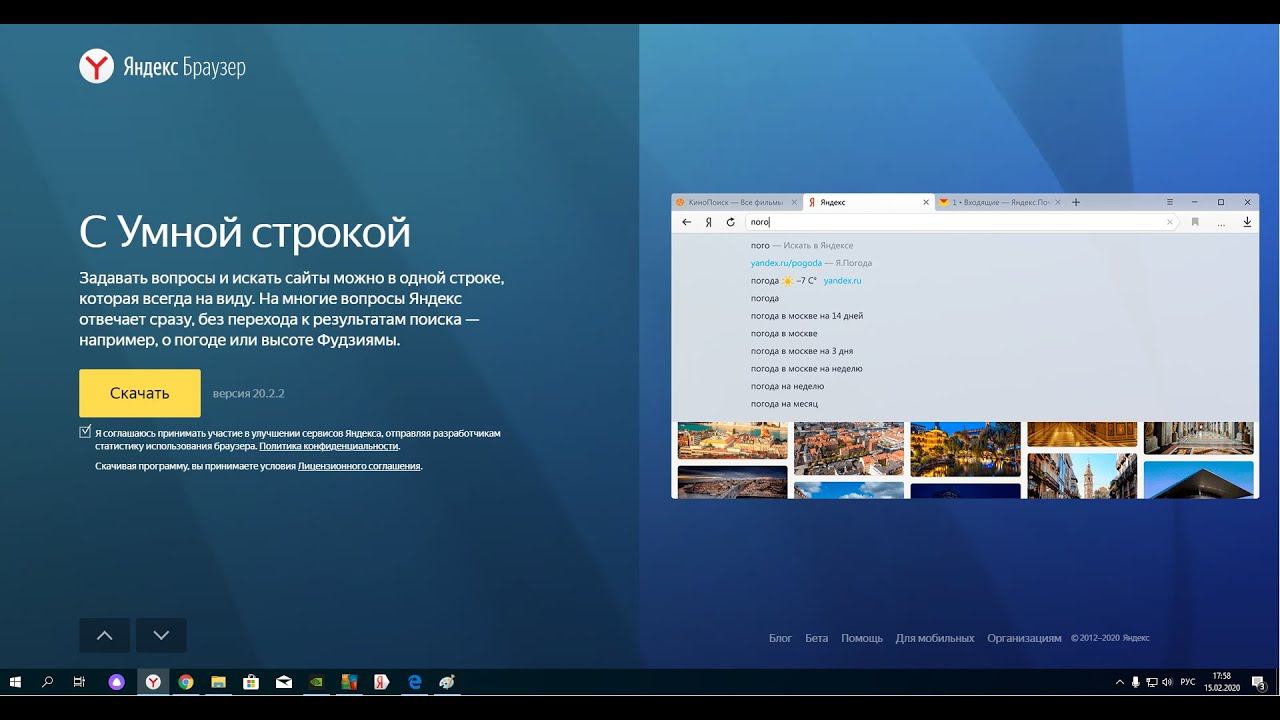
Task: Launch the purple Alice assistant on the taskbar
Action: (117, 682)
